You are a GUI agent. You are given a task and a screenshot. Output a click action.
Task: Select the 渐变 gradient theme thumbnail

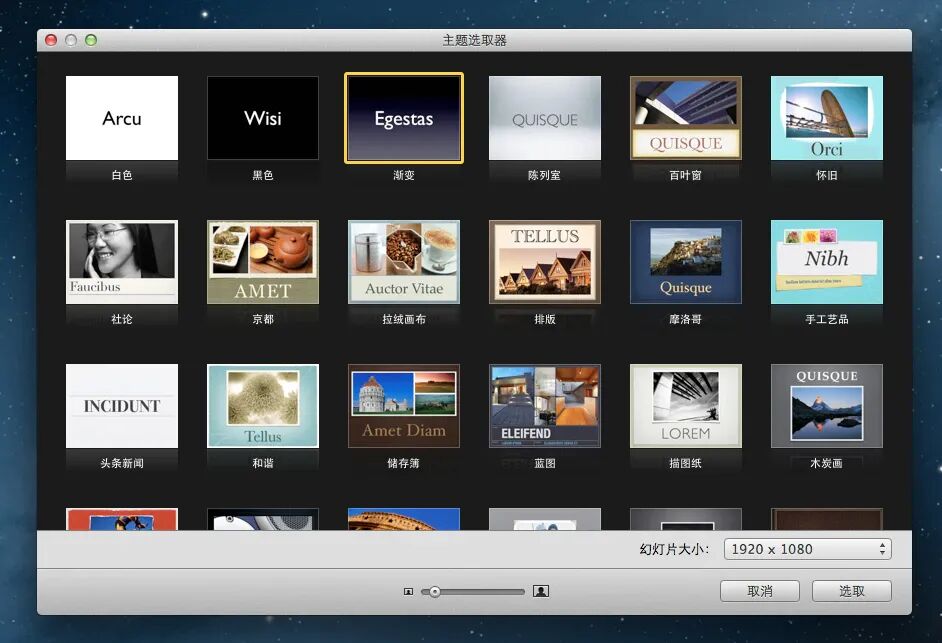point(404,118)
